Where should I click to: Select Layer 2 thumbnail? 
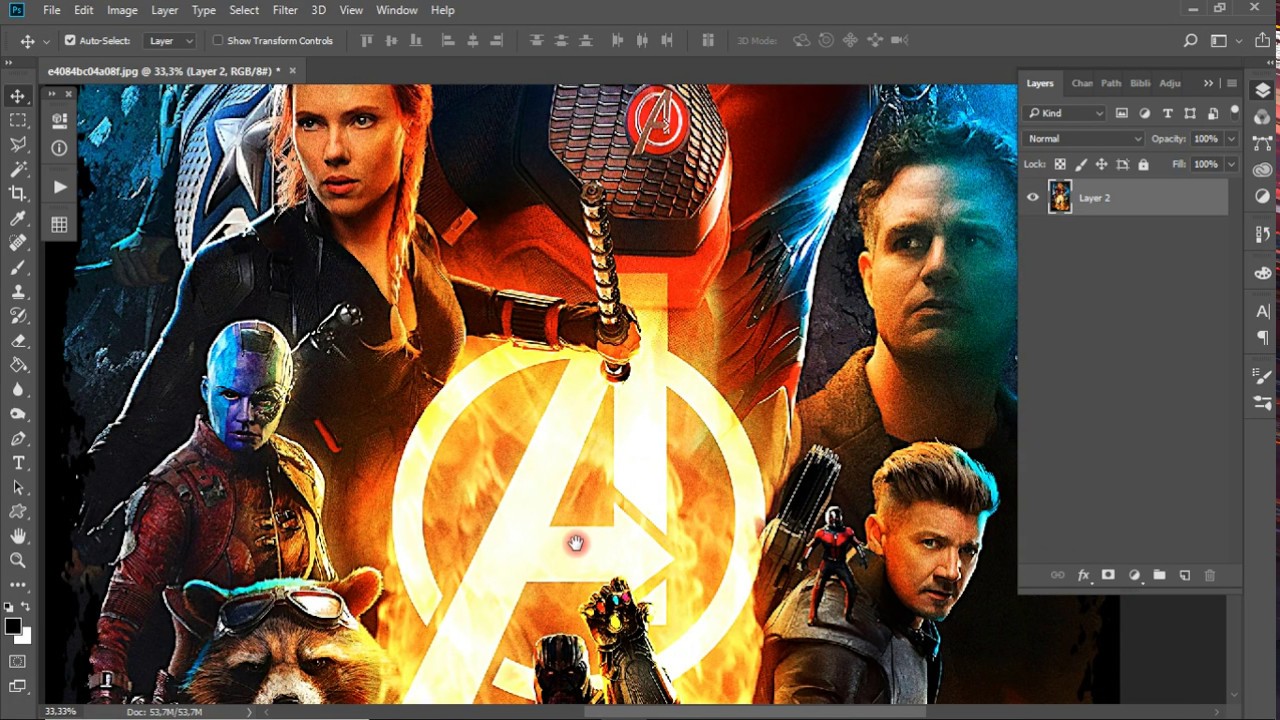1060,198
